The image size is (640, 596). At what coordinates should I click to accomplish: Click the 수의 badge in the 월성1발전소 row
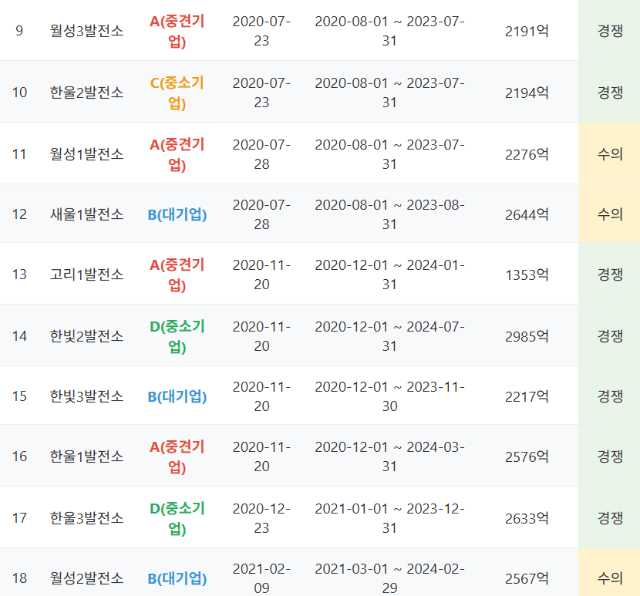(610, 154)
